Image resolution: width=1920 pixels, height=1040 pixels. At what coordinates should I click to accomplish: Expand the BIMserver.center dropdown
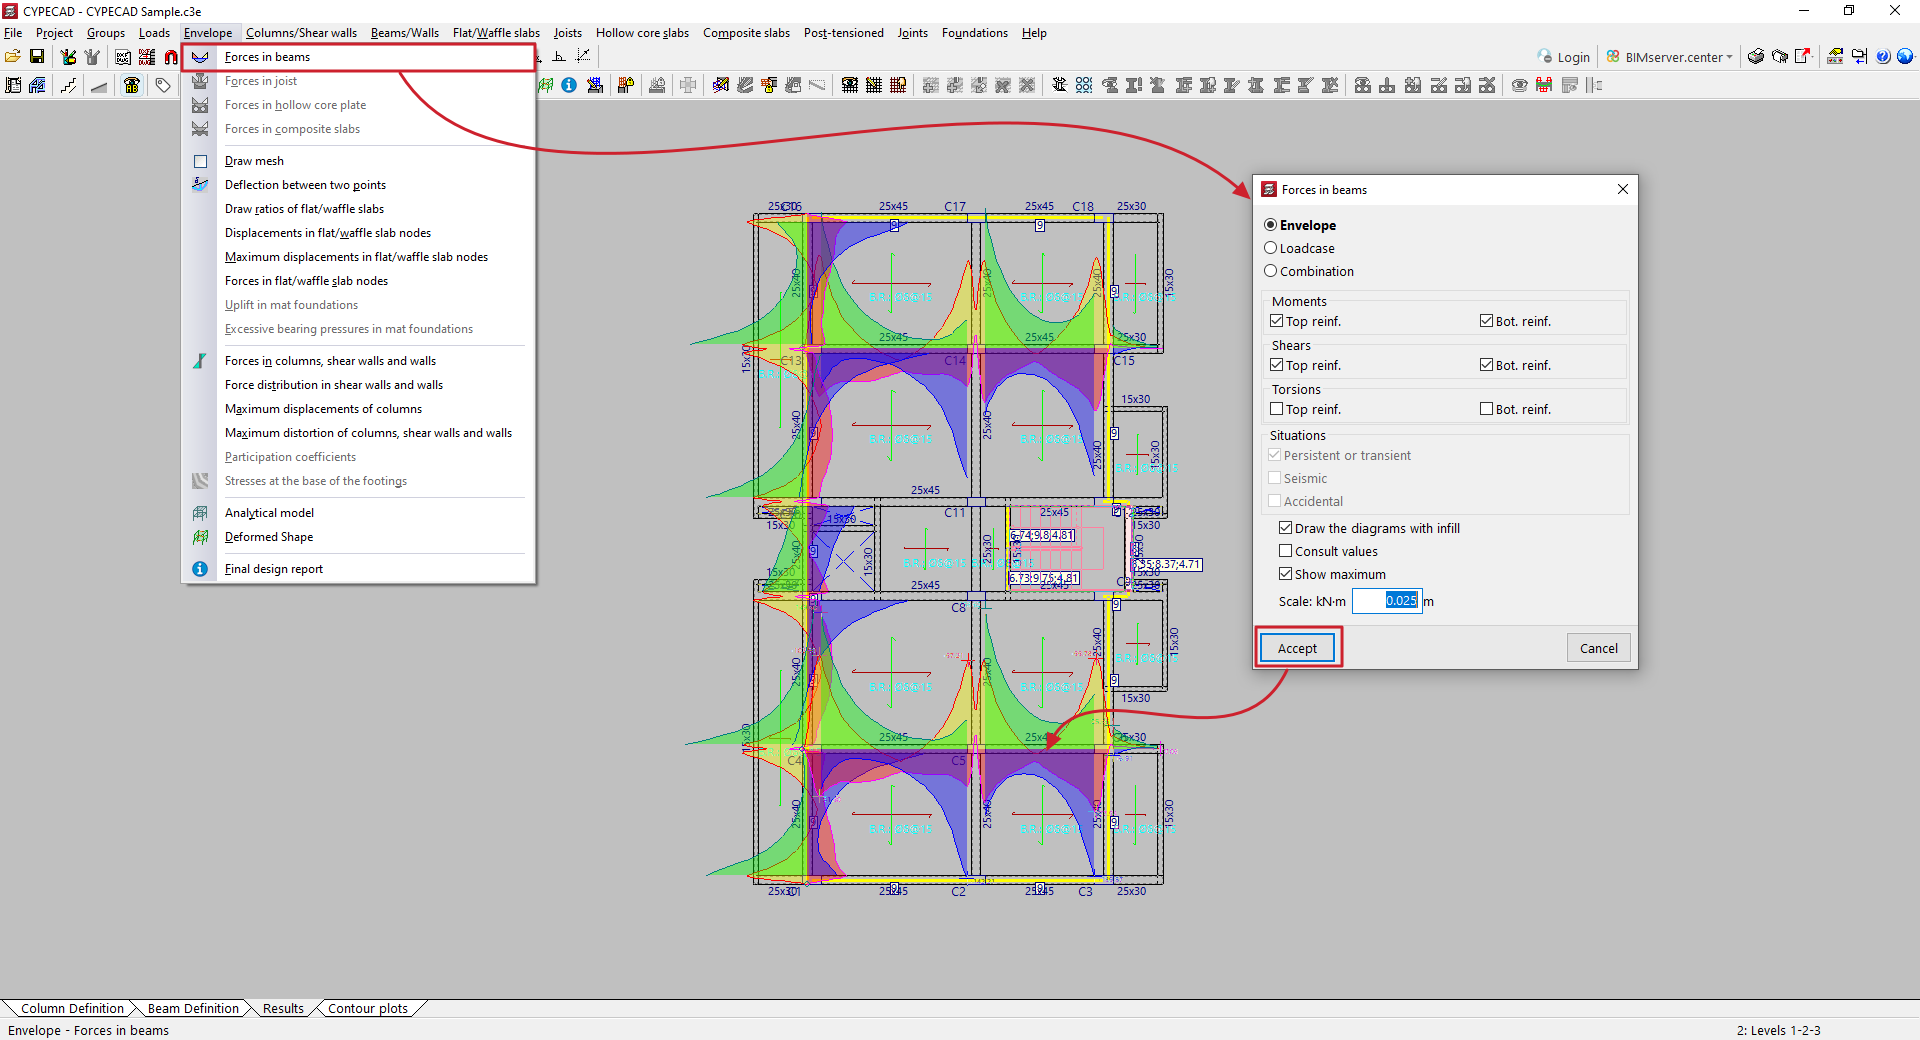[1729, 57]
